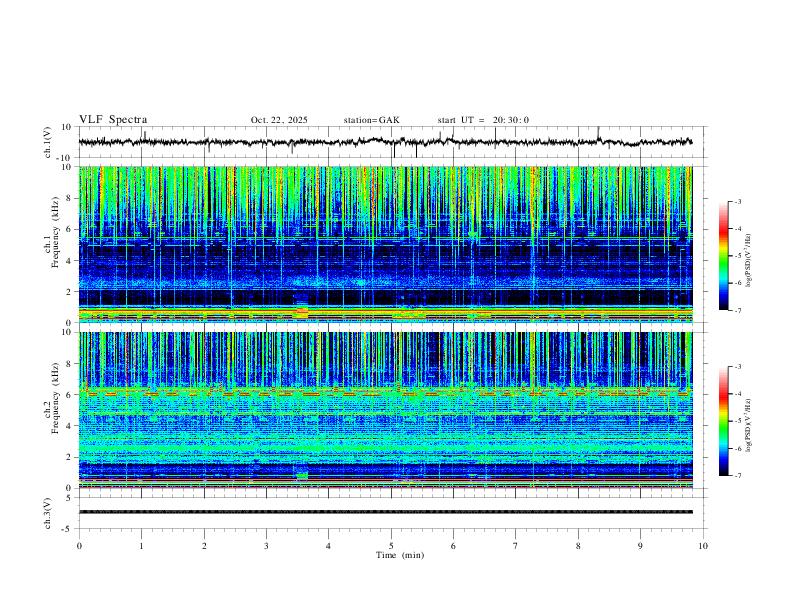Click the '-5' label on ch.1 colorbar

[738, 256]
